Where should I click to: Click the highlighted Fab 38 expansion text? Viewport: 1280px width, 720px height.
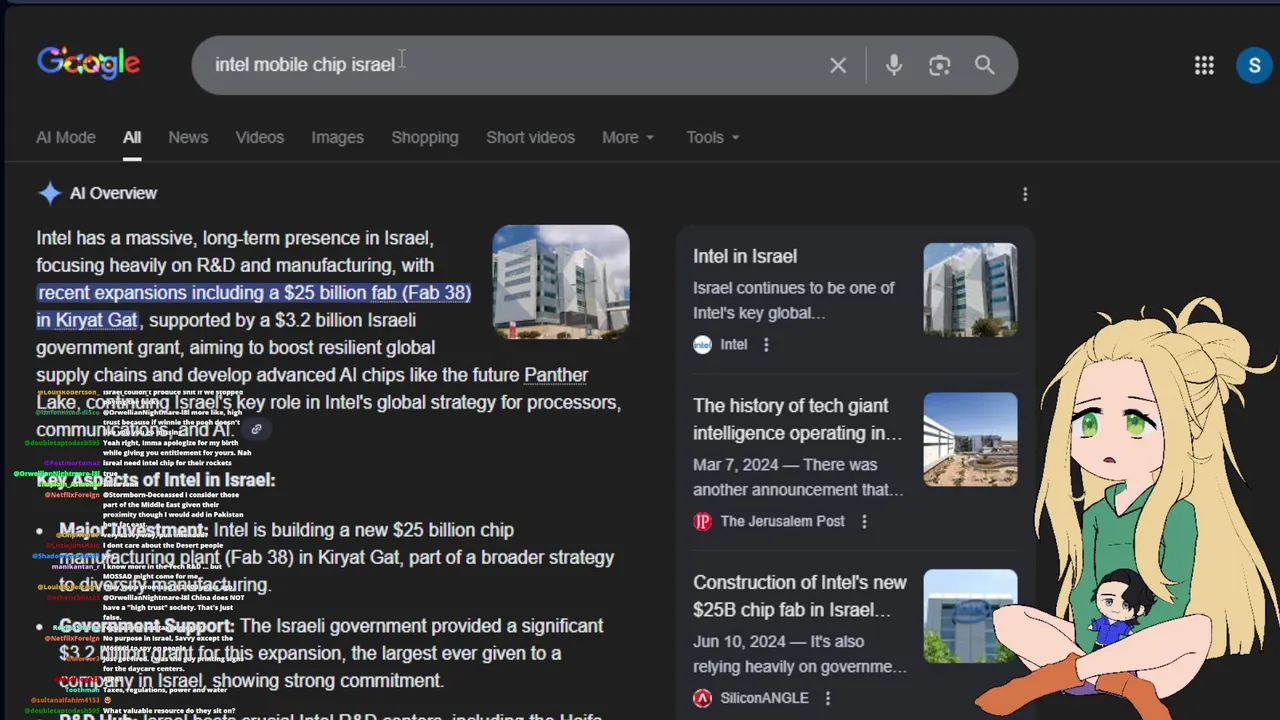[x=254, y=306]
